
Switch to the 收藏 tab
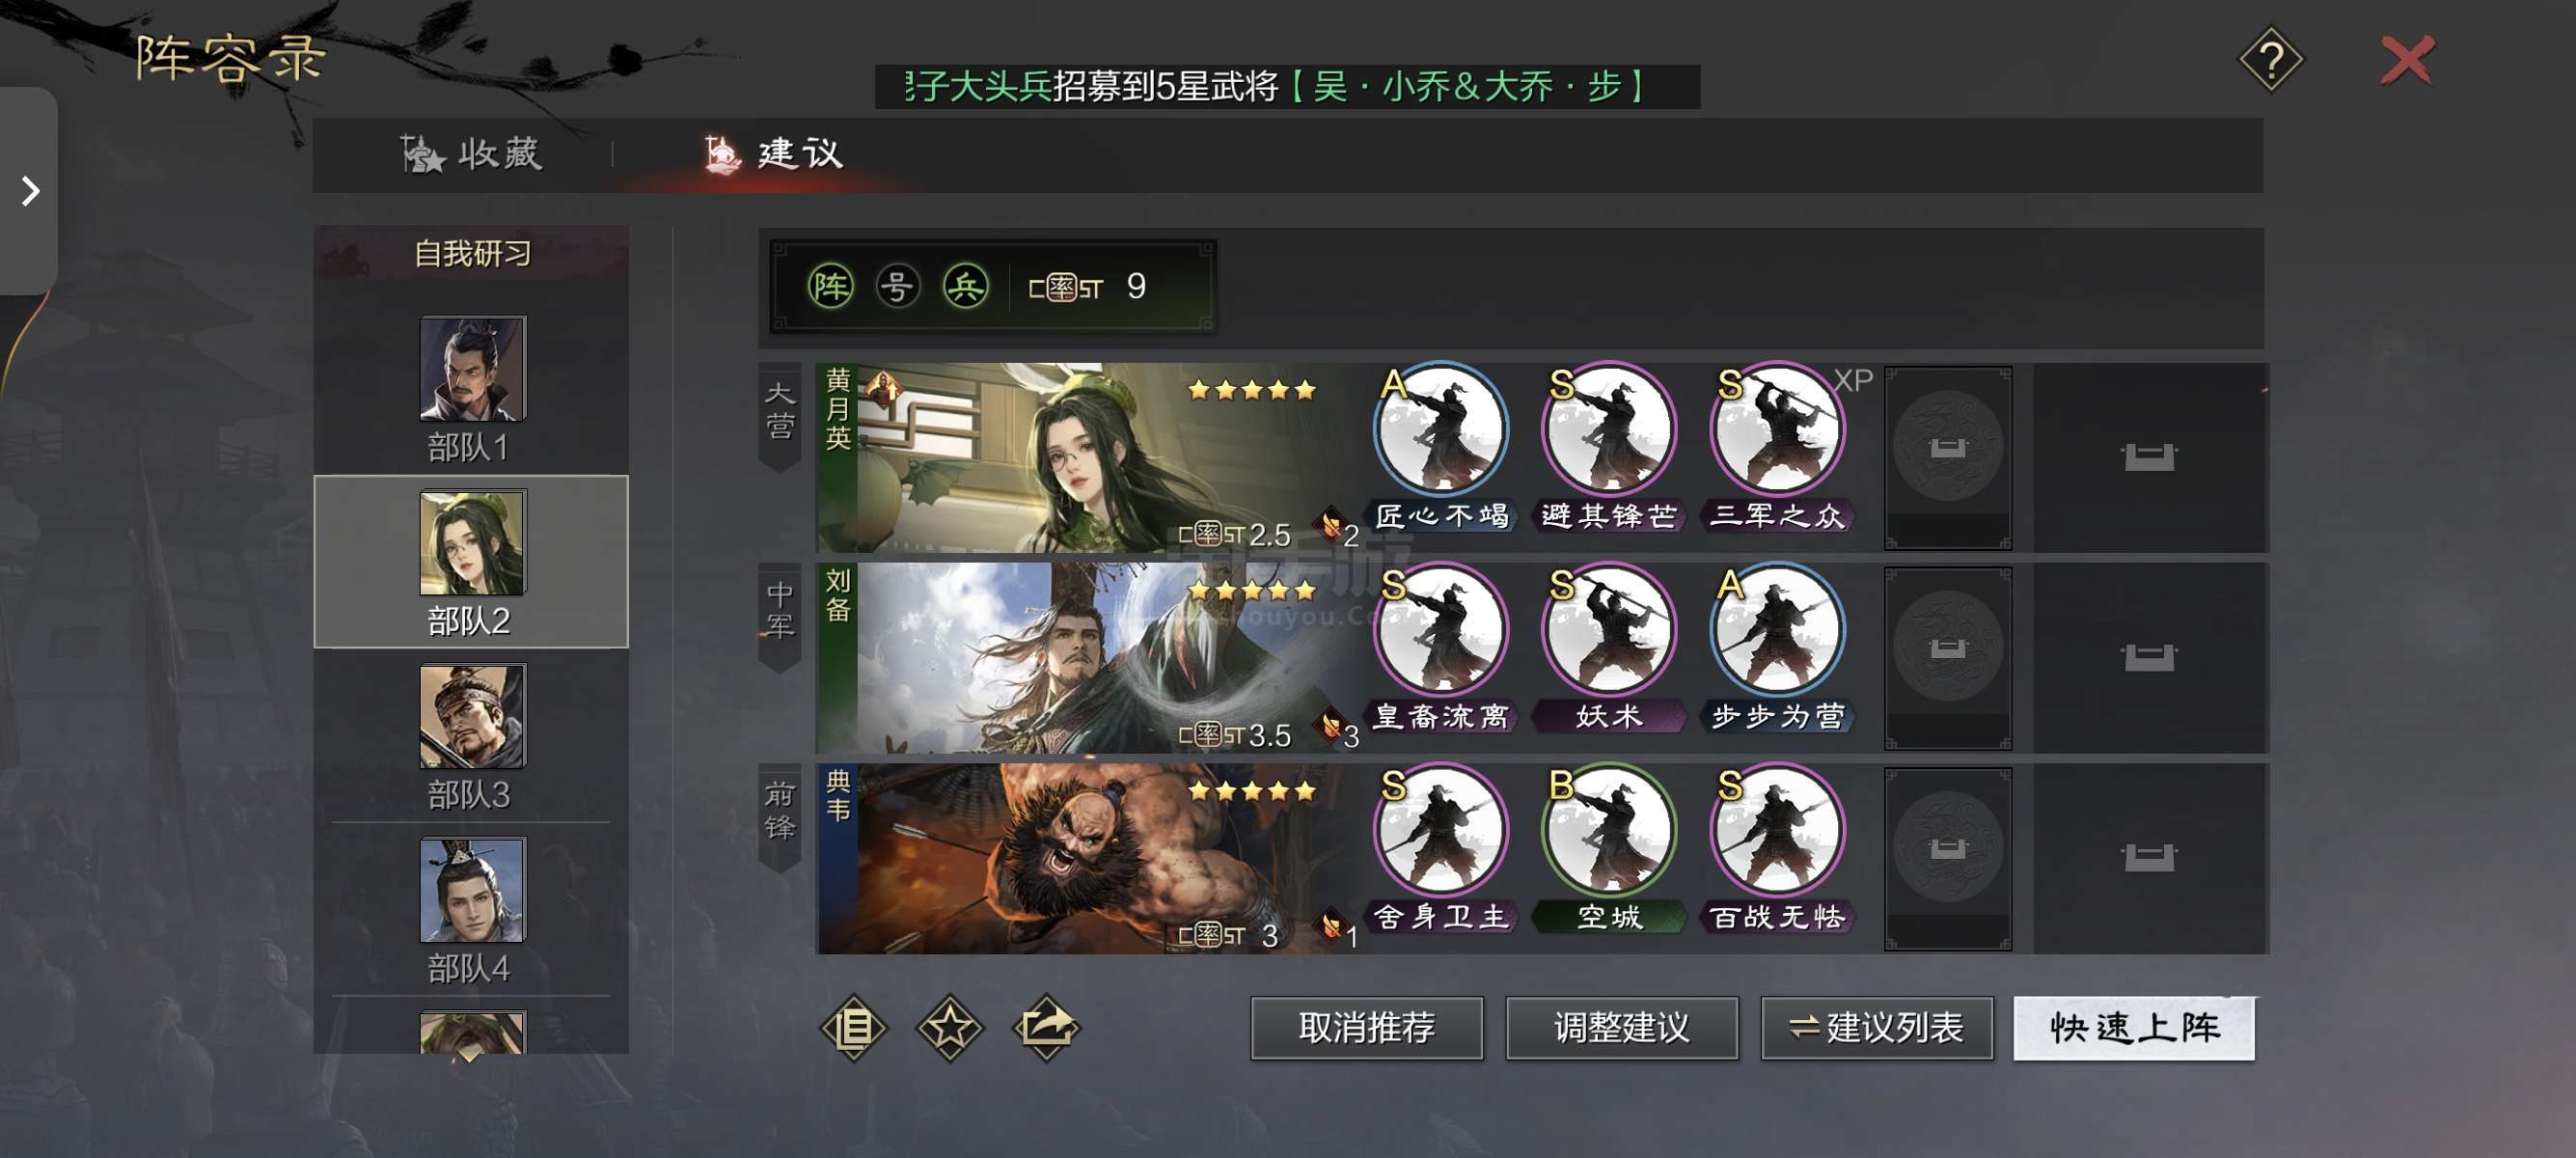click(x=472, y=154)
